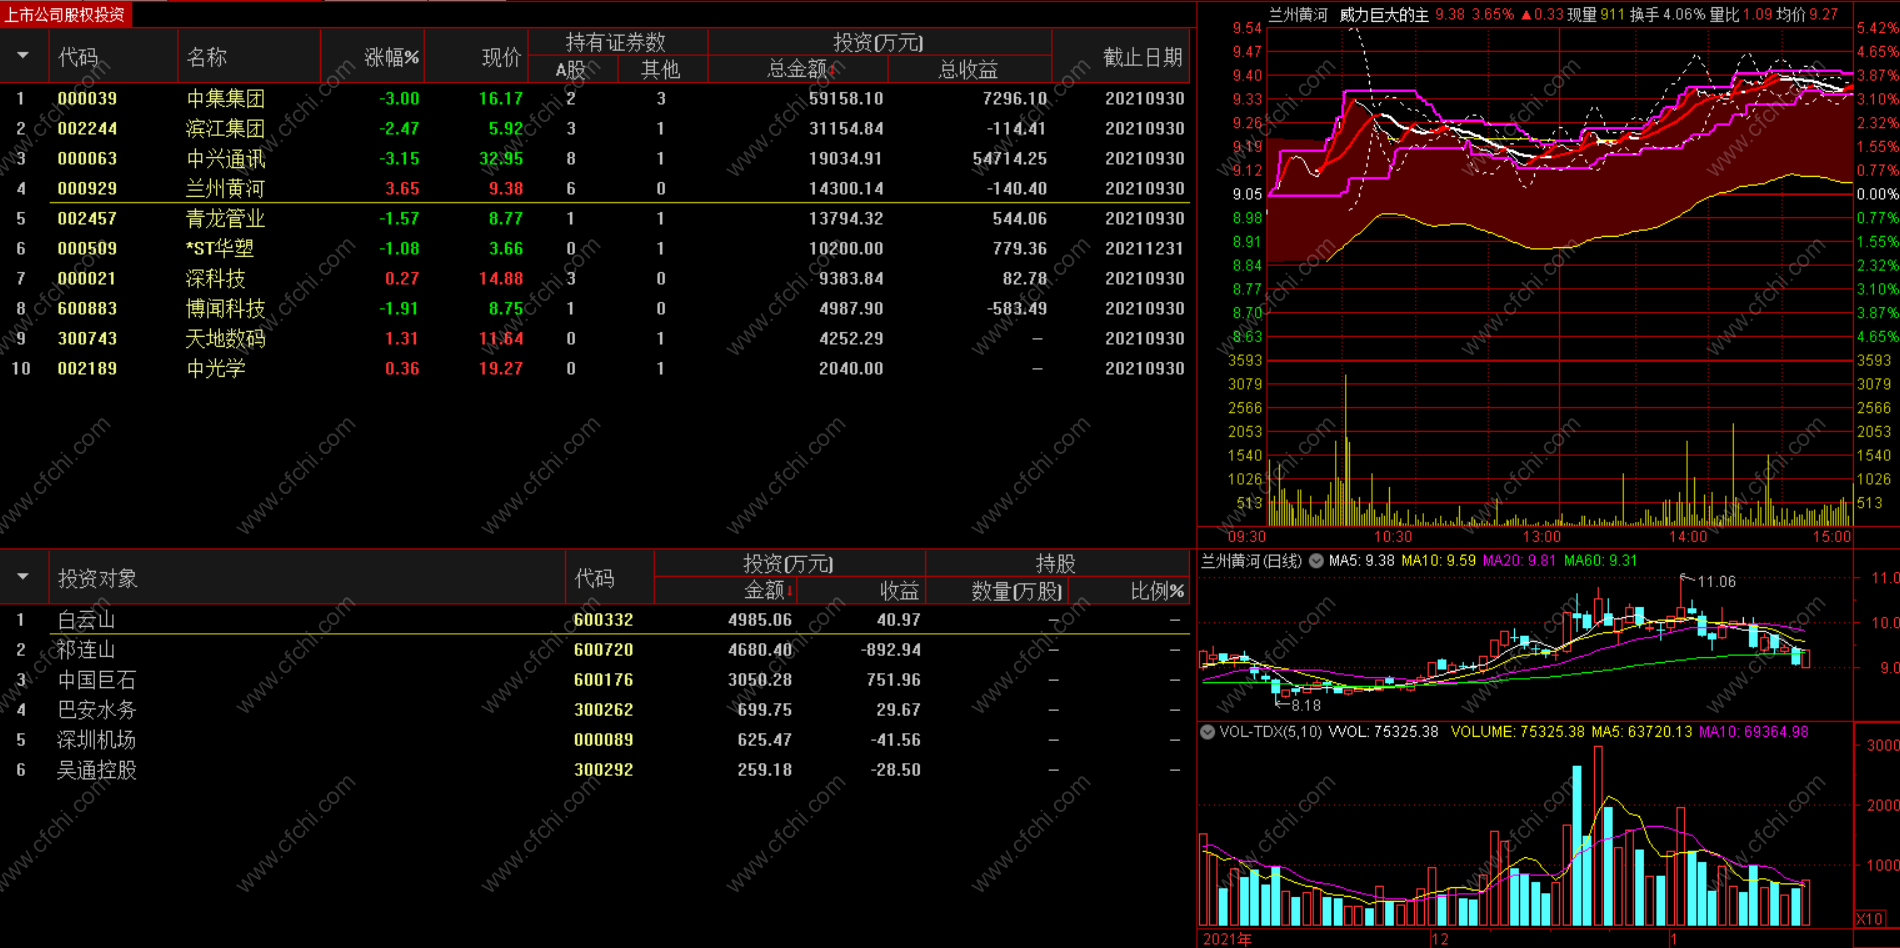Click investment code 600332
The height and width of the screenshot is (948, 1900).
pos(603,619)
